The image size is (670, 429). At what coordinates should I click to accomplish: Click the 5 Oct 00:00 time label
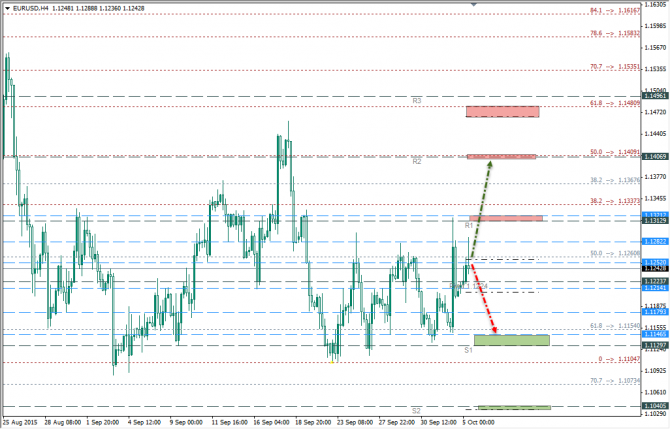(x=479, y=422)
